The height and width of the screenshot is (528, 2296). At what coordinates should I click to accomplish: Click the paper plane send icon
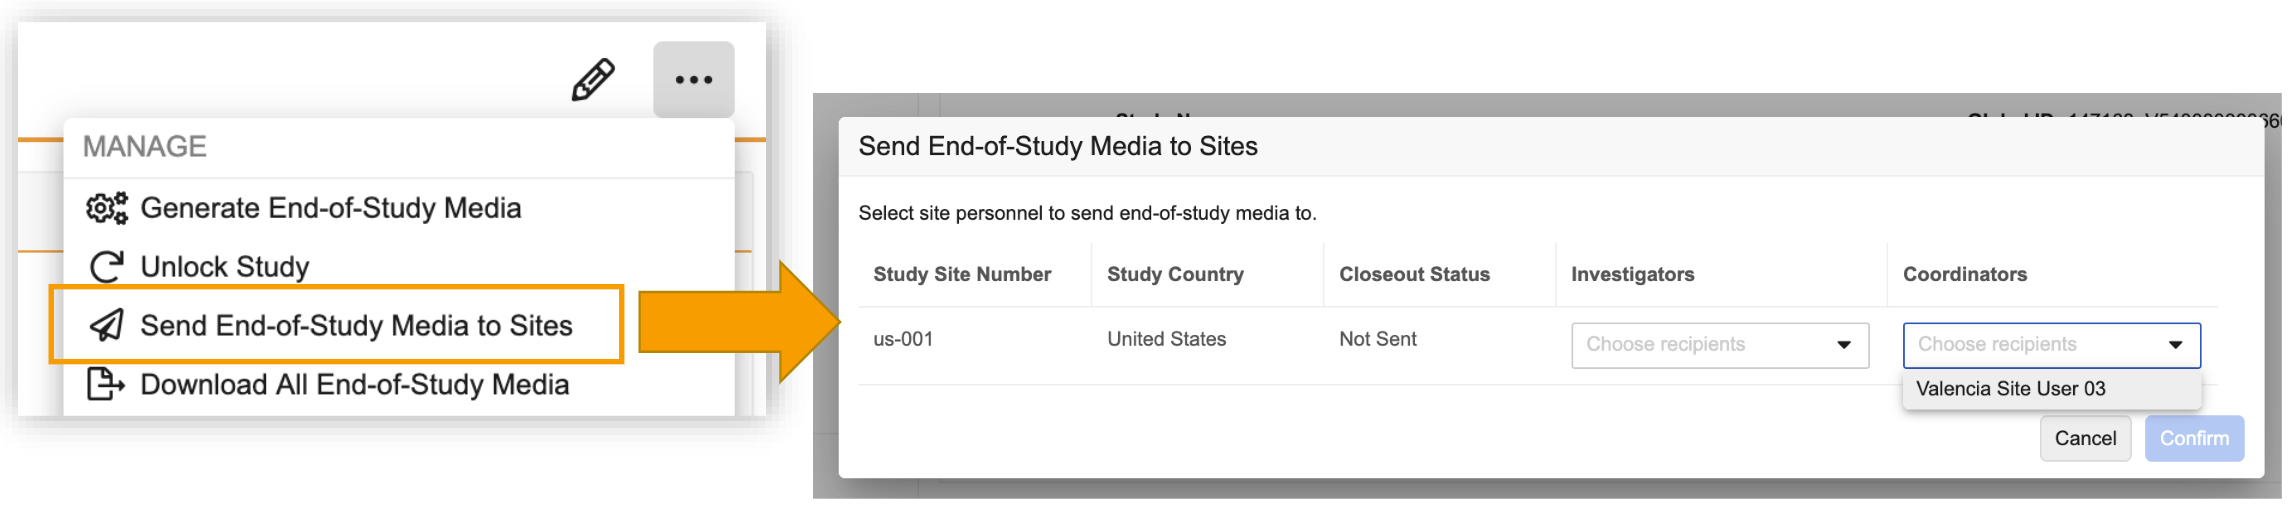coord(107,326)
